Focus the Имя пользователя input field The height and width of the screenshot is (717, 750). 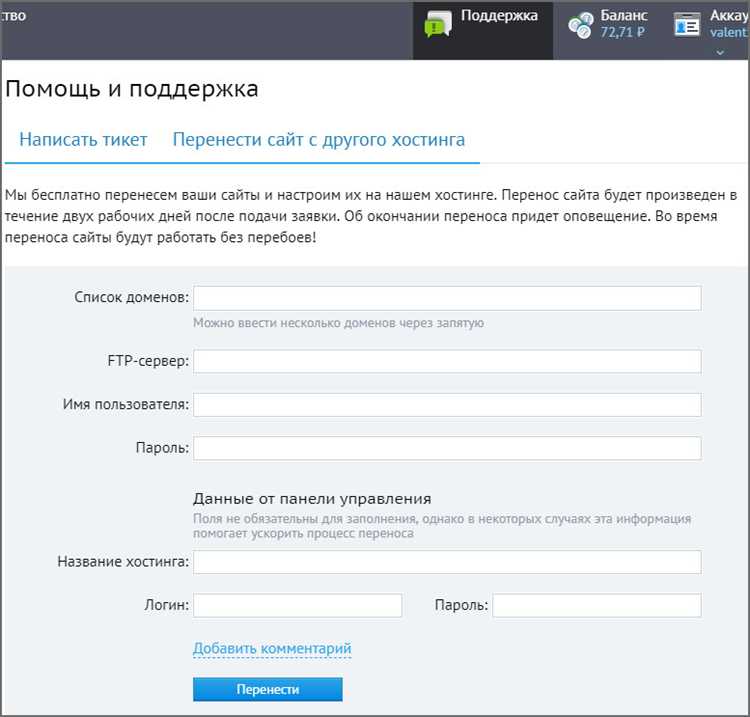point(447,405)
